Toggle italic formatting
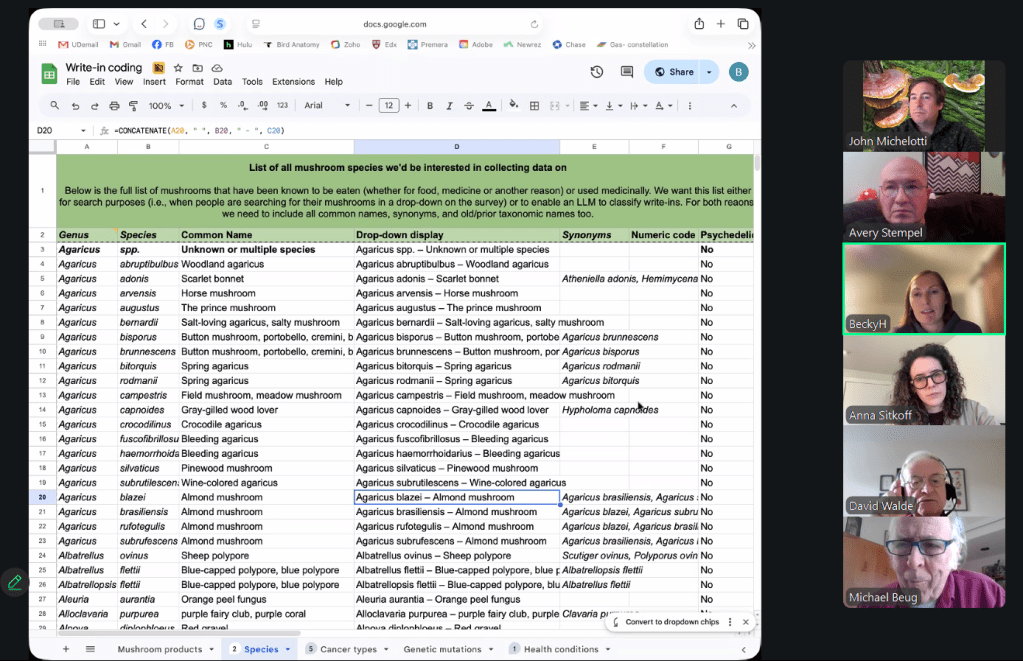 coord(449,106)
